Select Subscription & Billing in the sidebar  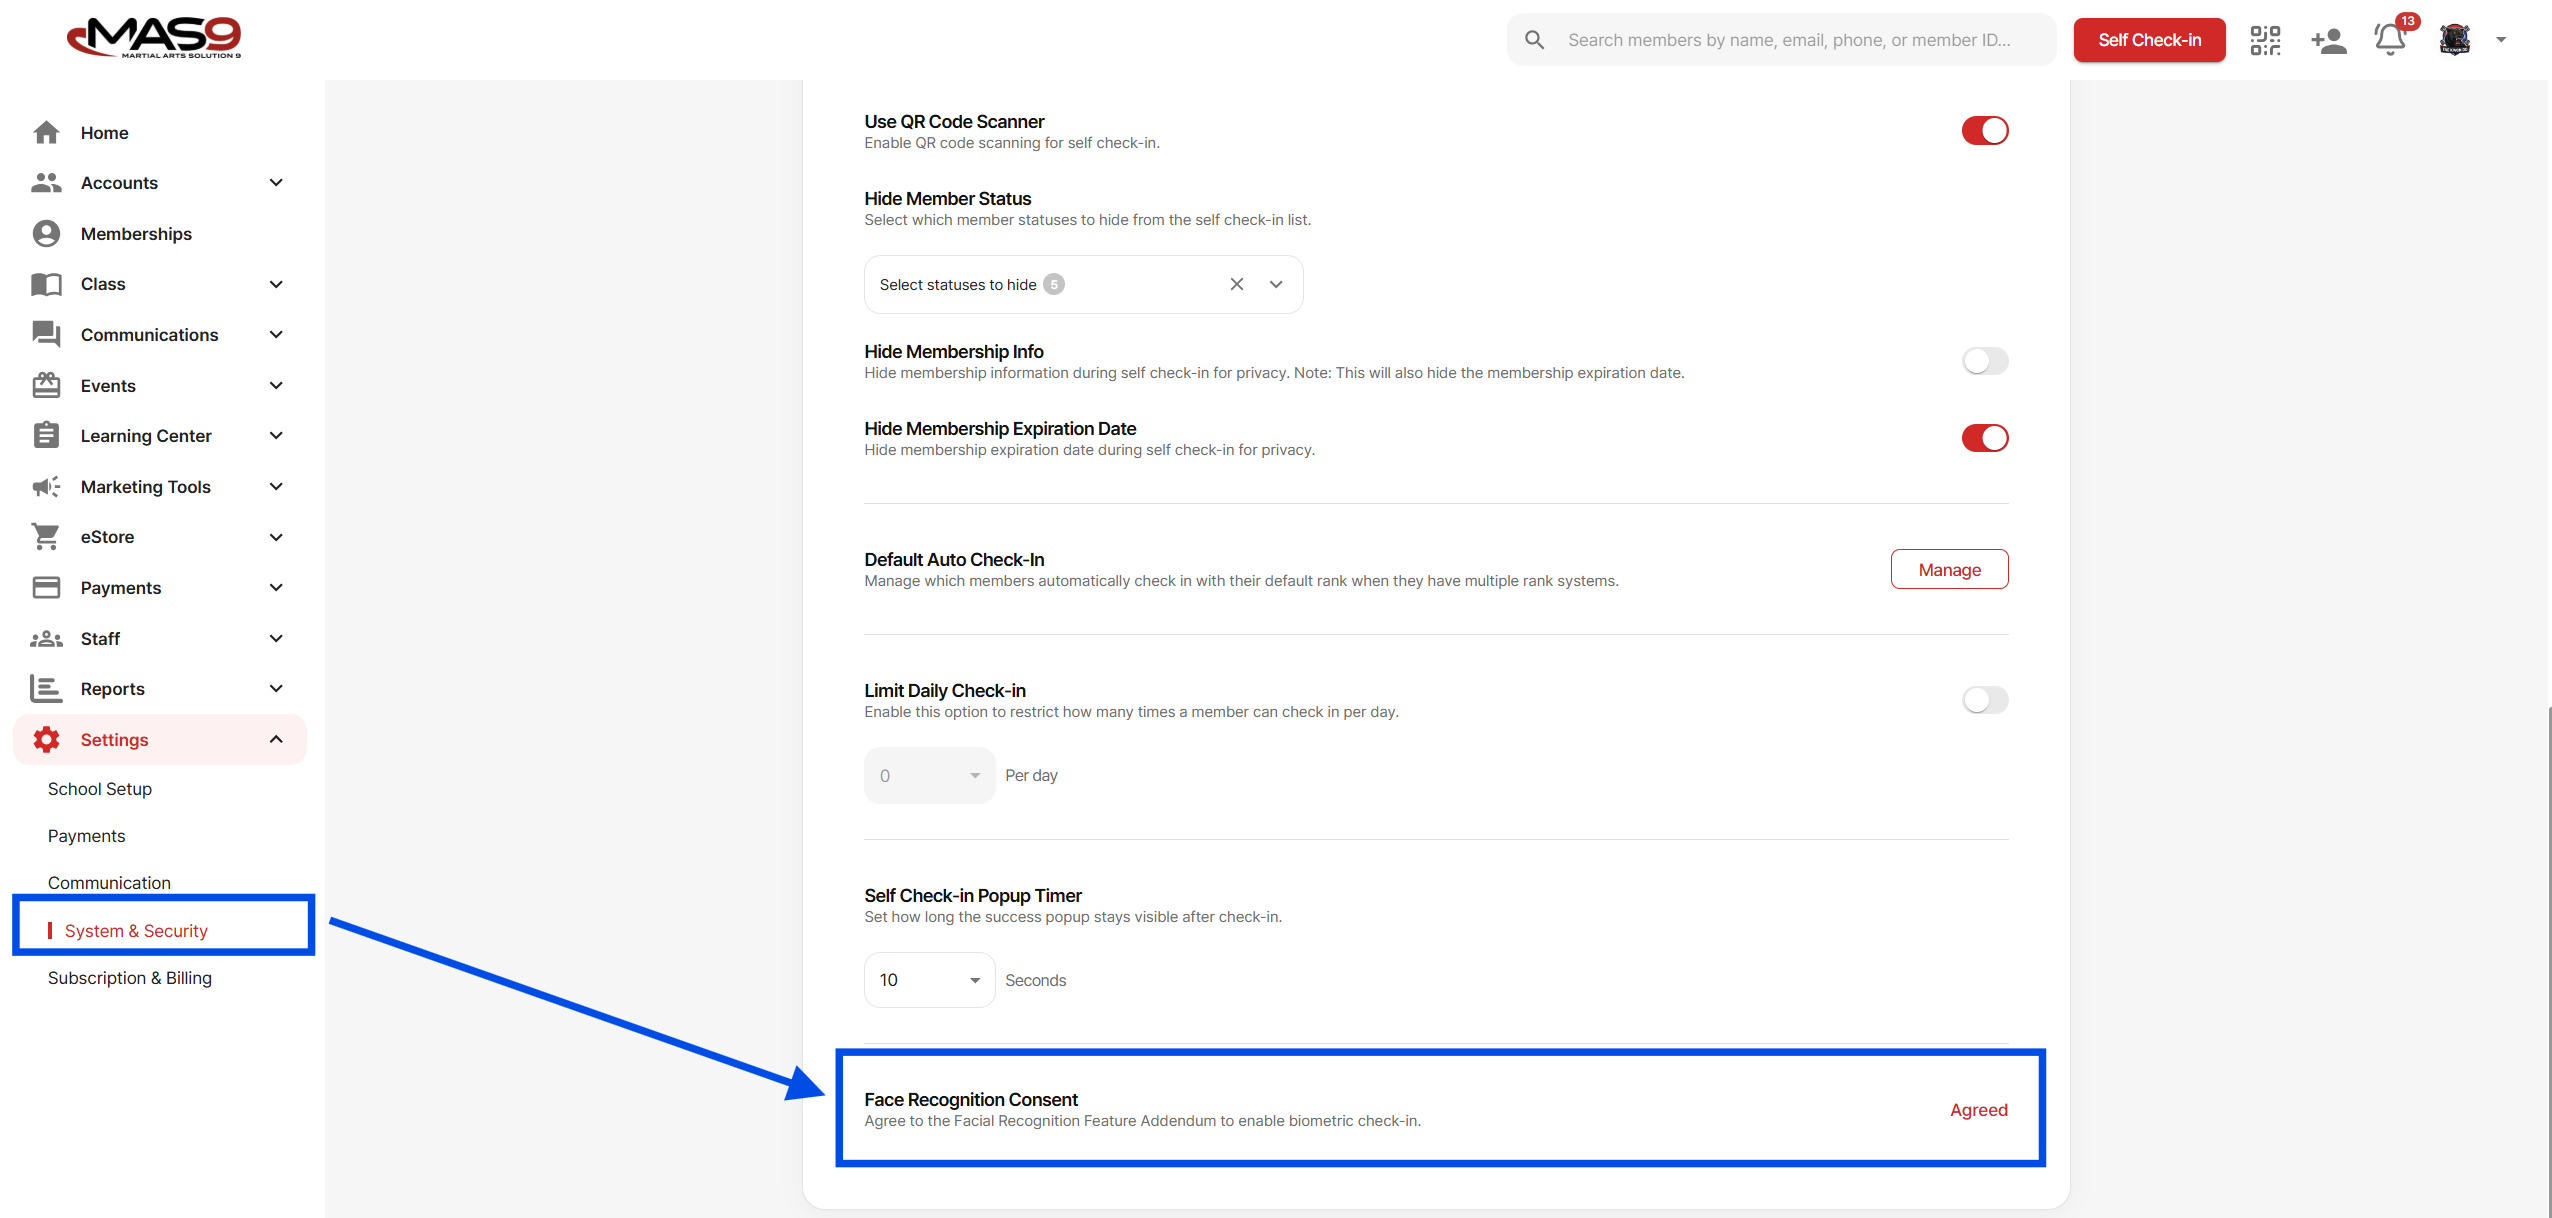[130, 978]
